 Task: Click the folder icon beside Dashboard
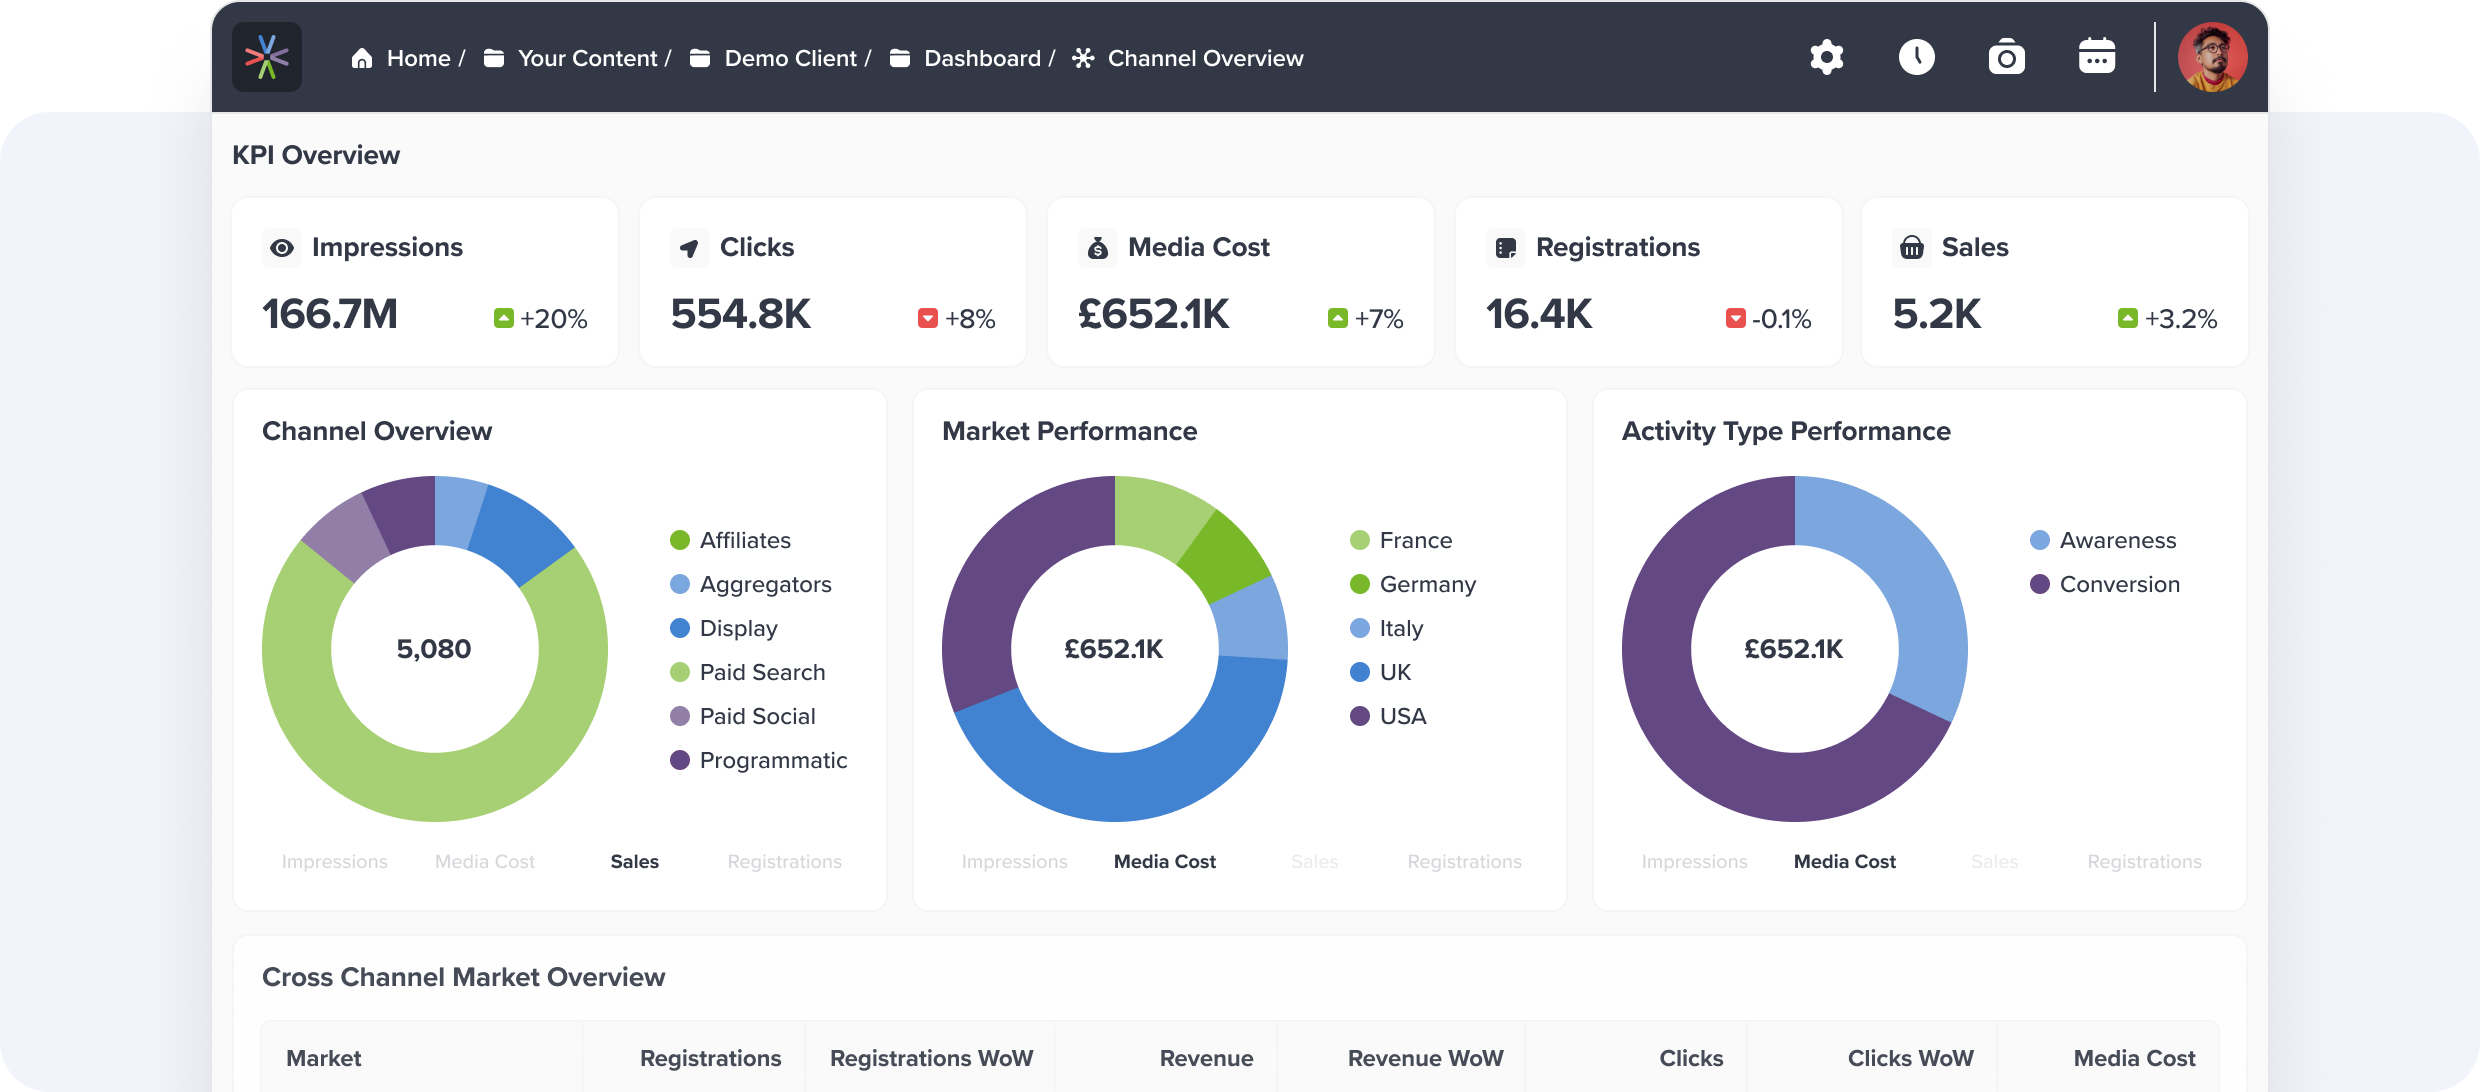(900, 58)
